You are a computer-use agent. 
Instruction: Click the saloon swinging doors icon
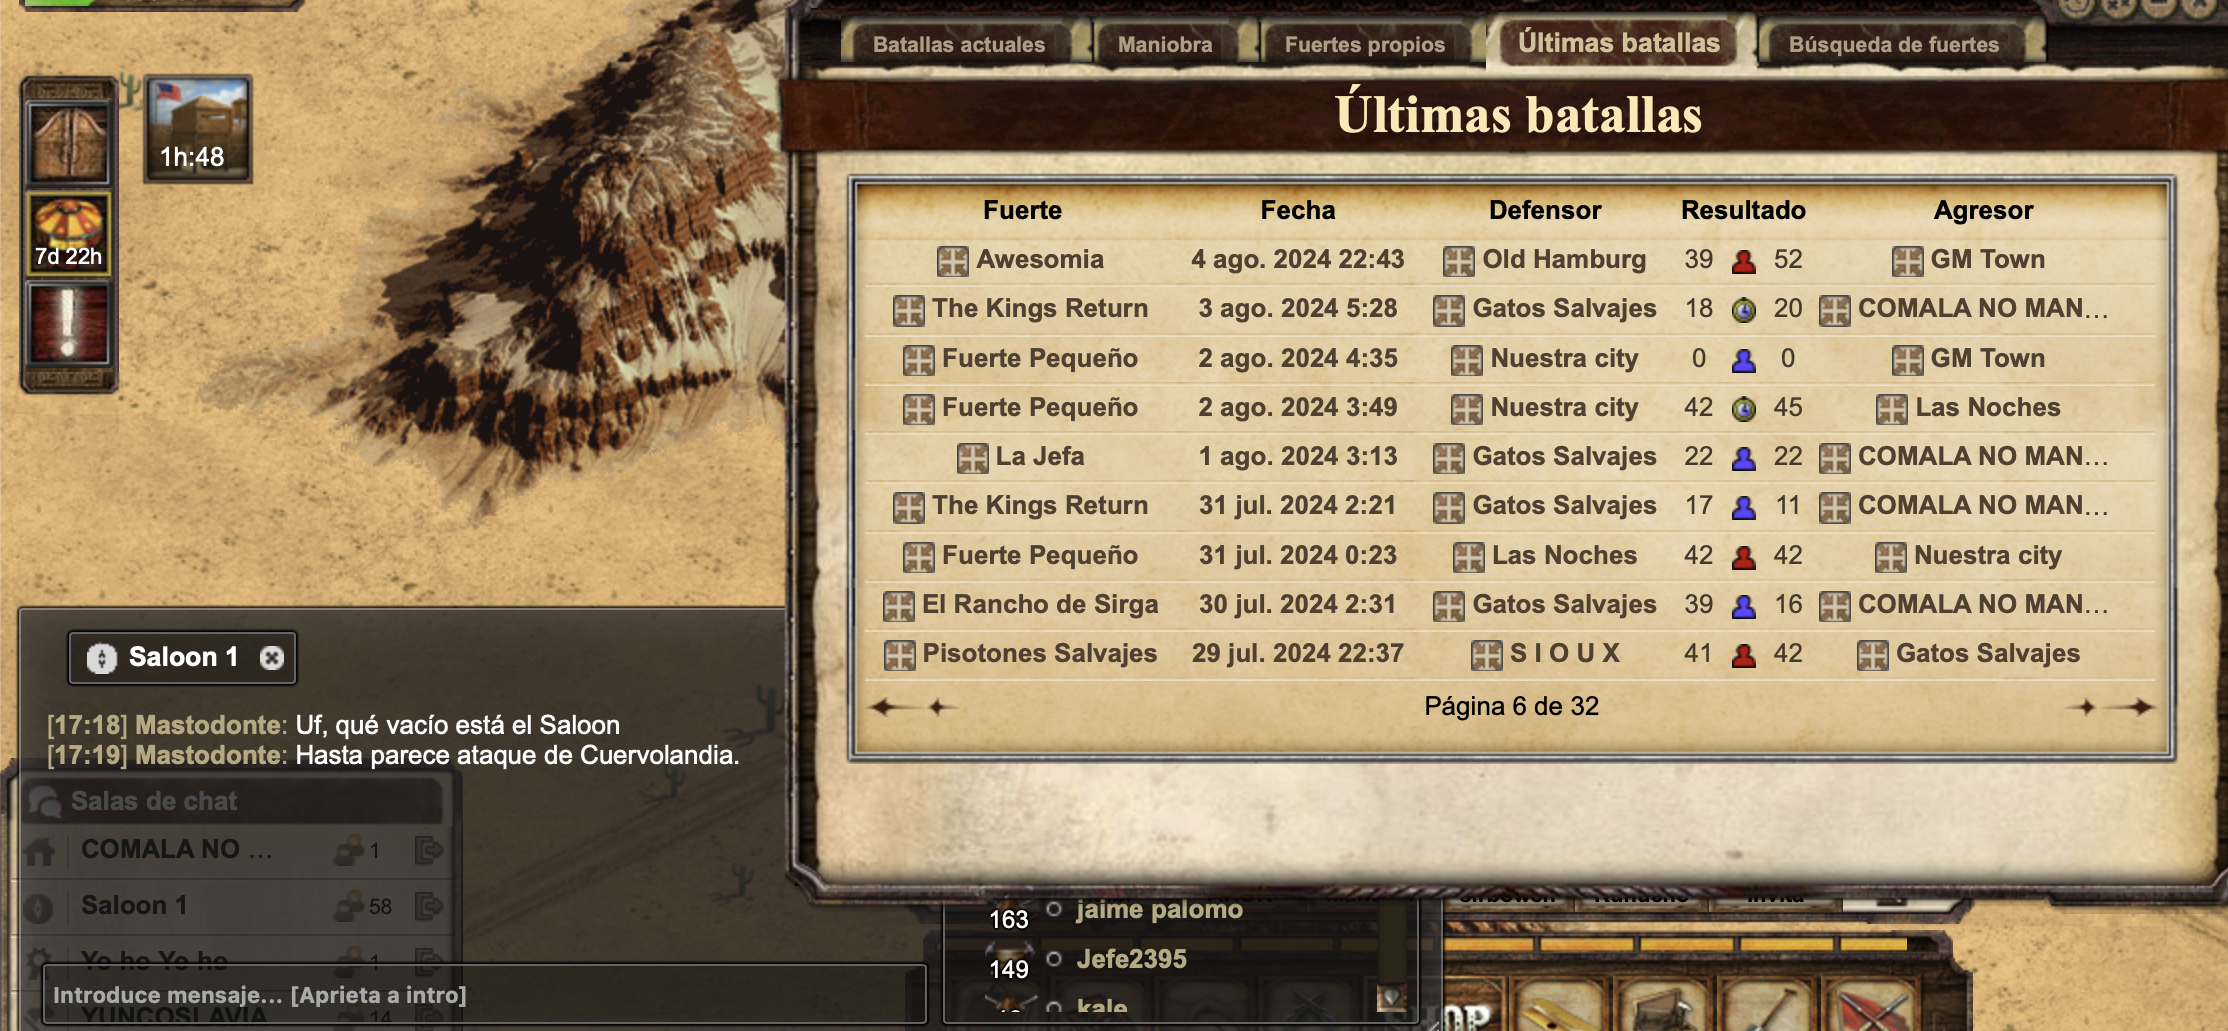(x=69, y=142)
